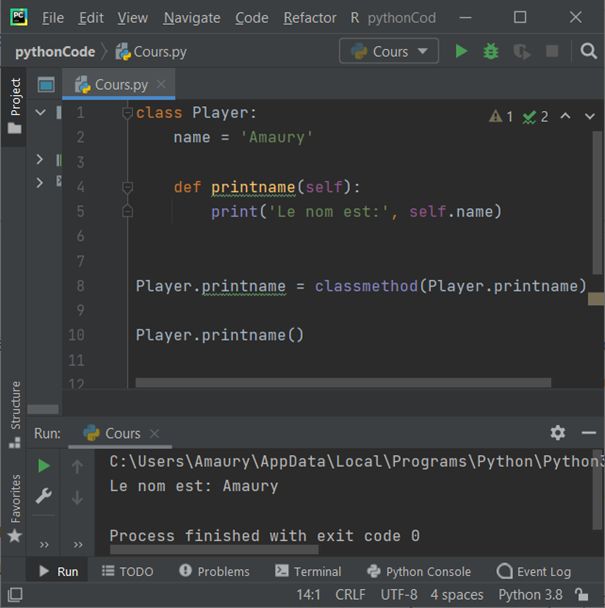Open the Refactor menu
Image resolution: width=605 pixels, height=608 pixels.
310,18
